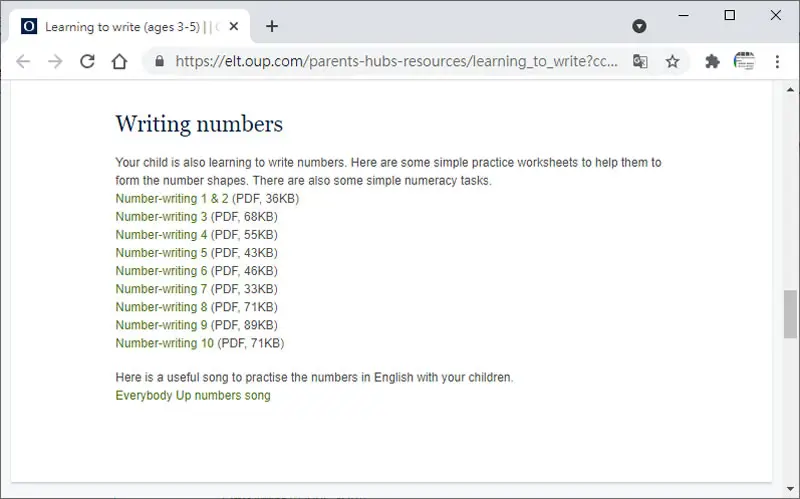Close the Learning to write tab
Screen dimensions: 800x499
[234, 27]
